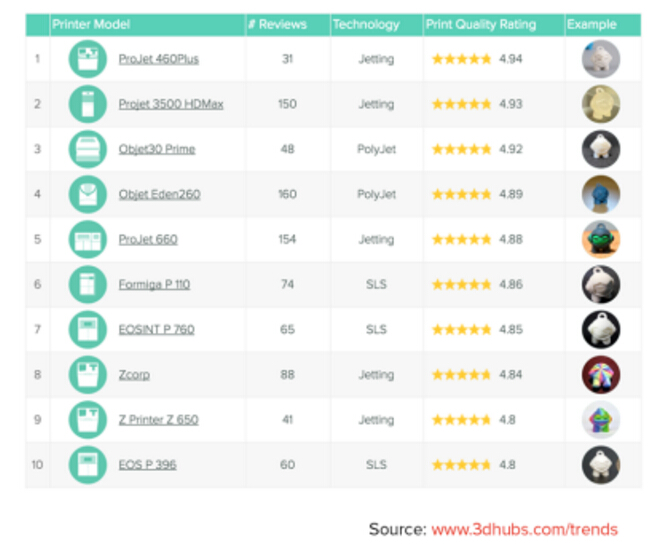Click the Z Printer Z 650 printer icon

click(88, 420)
